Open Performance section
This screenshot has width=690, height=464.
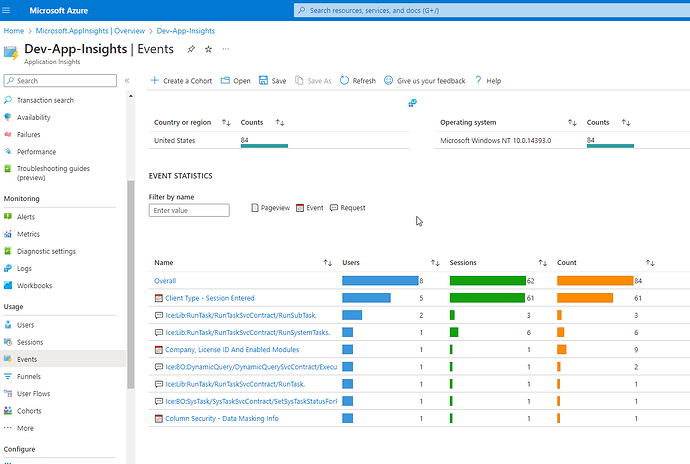(37, 151)
